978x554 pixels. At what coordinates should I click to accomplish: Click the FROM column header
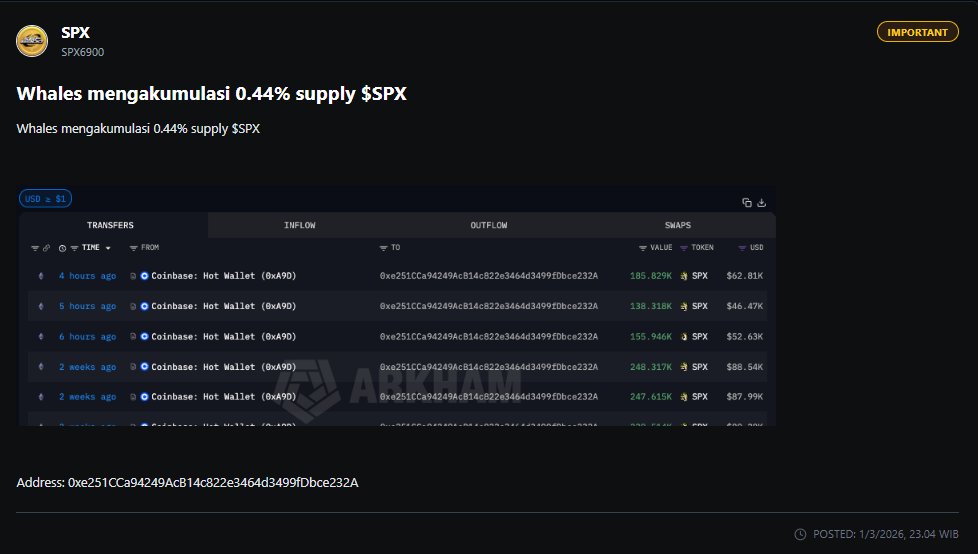point(150,248)
